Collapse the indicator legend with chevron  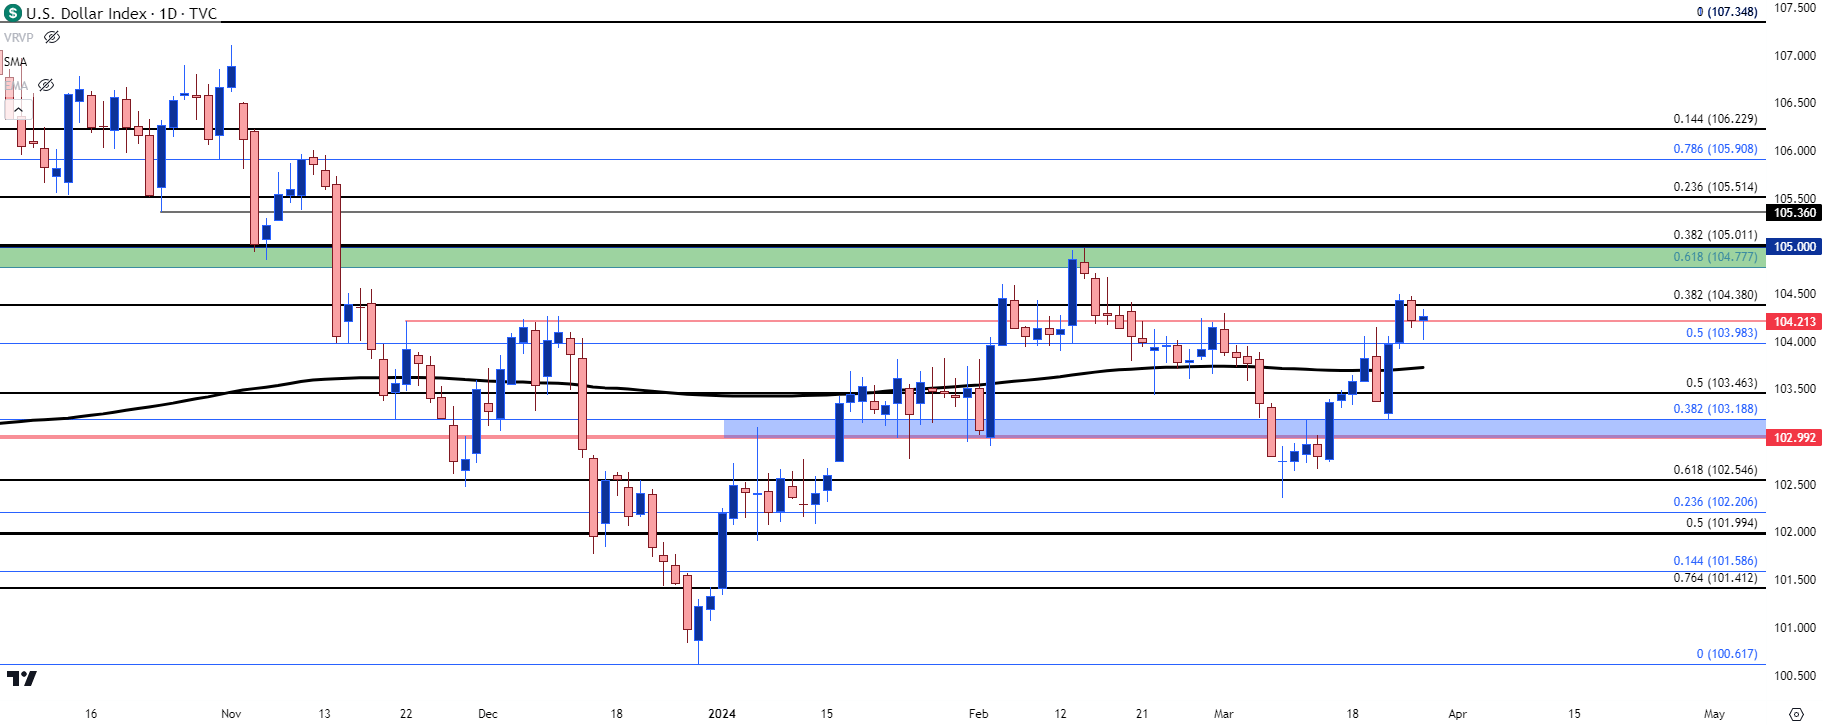pos(18,109)
